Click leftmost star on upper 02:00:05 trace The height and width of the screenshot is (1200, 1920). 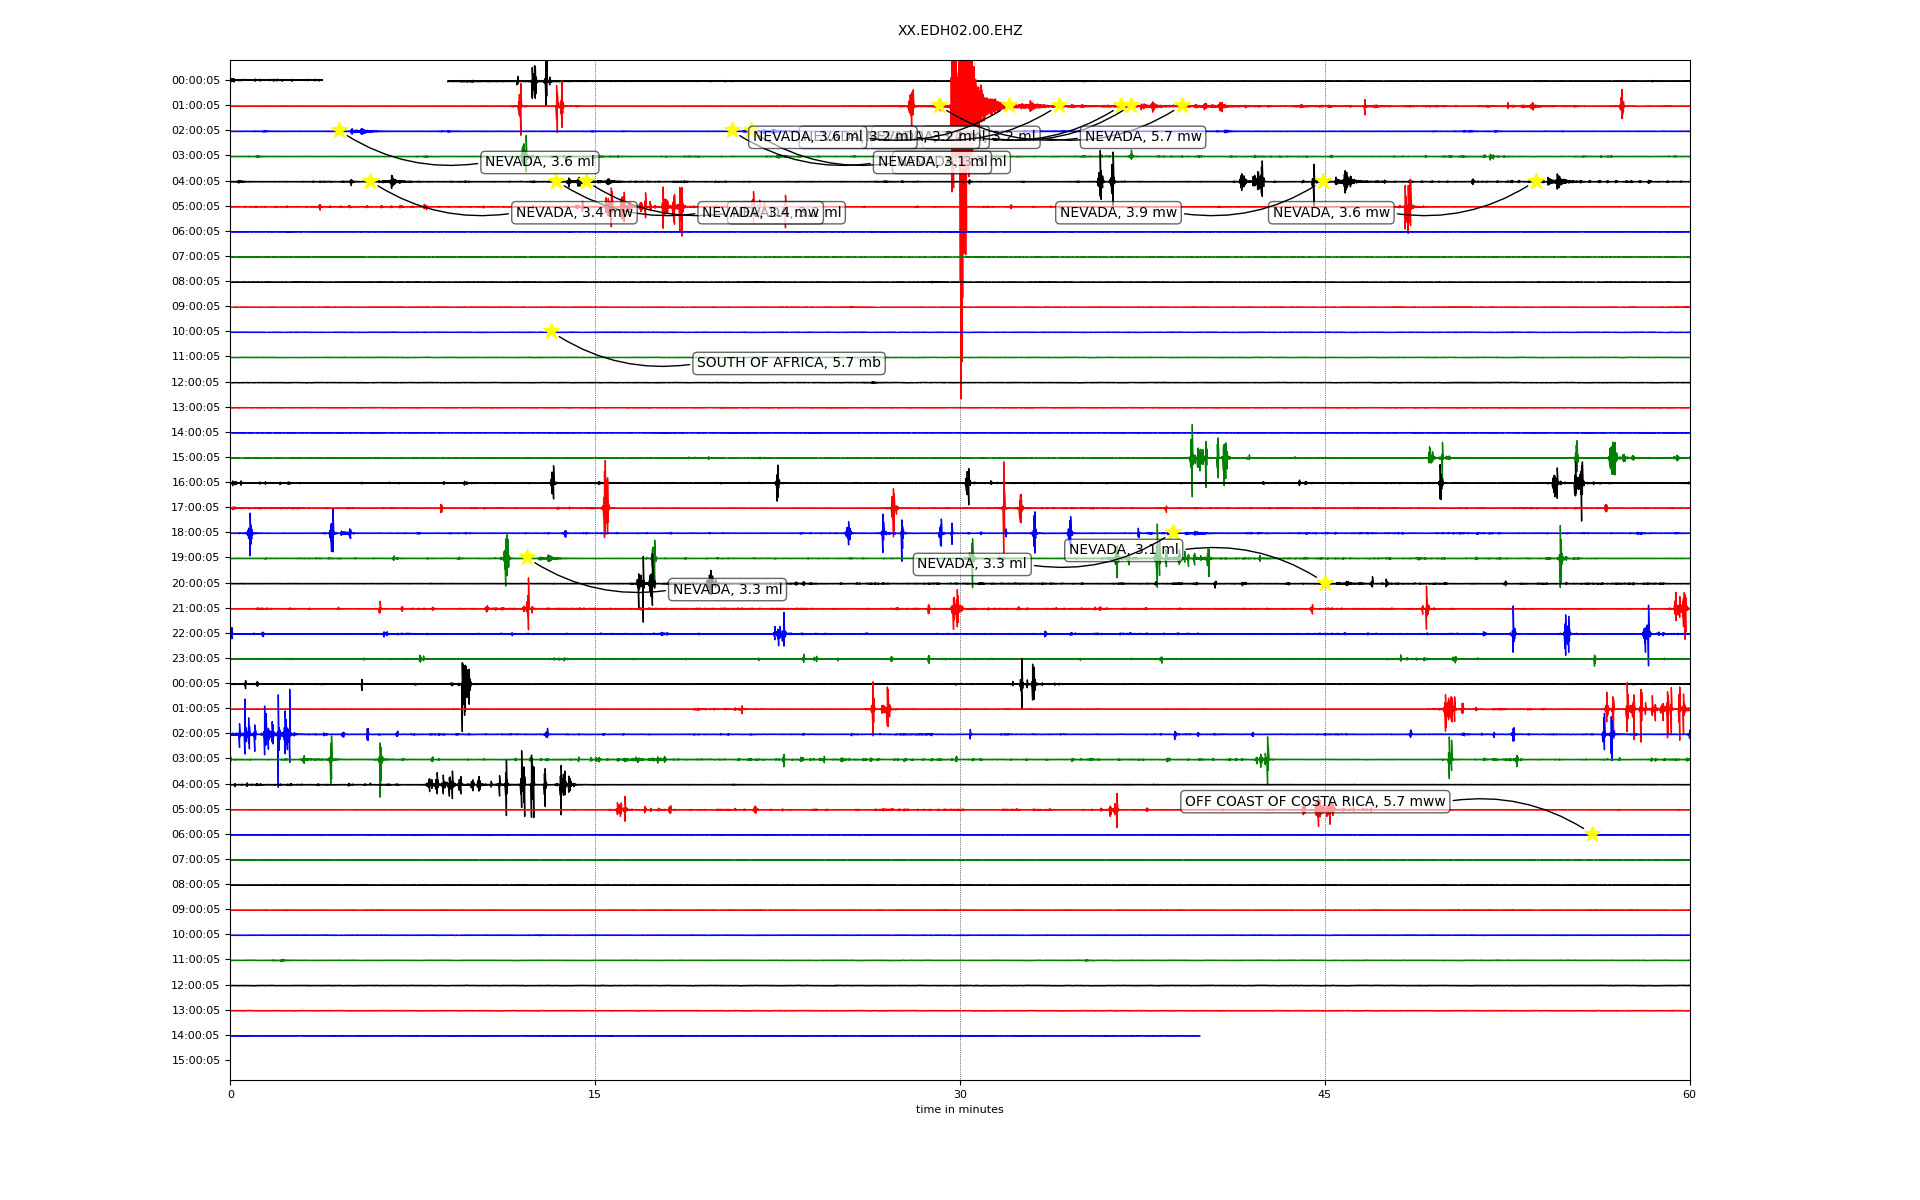[x=339, y=130]
